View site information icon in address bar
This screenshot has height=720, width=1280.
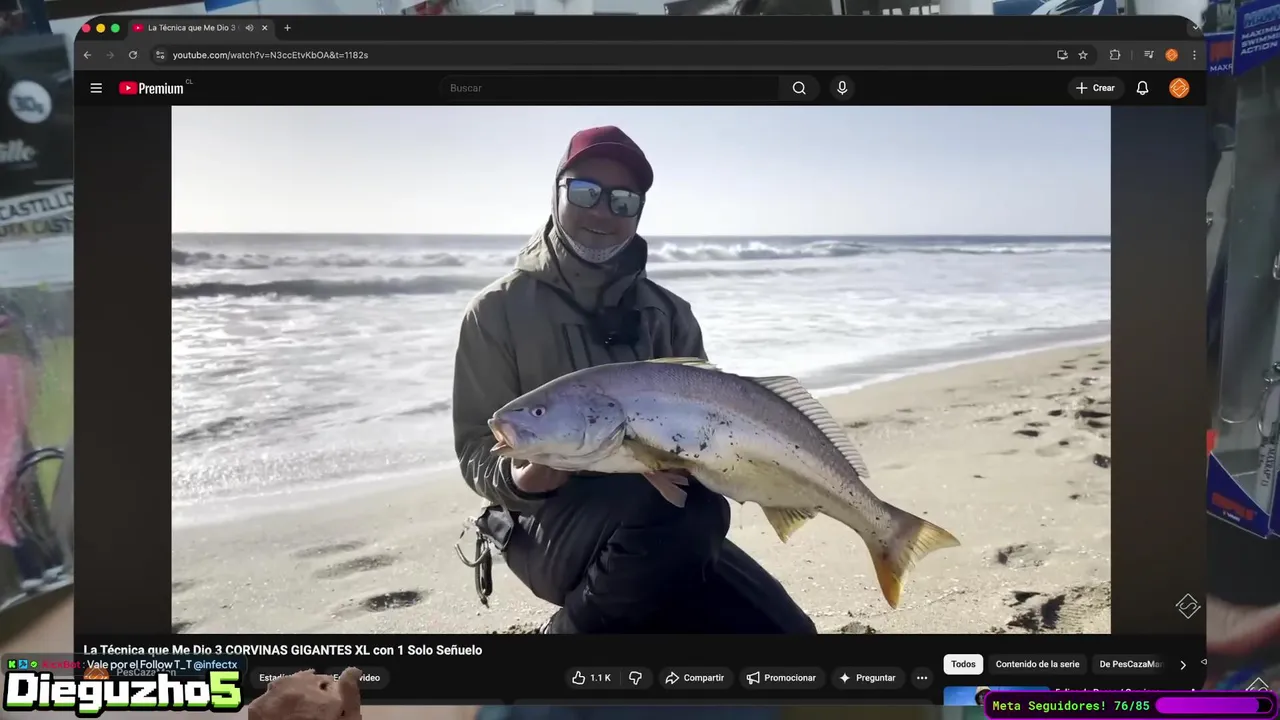159,55
